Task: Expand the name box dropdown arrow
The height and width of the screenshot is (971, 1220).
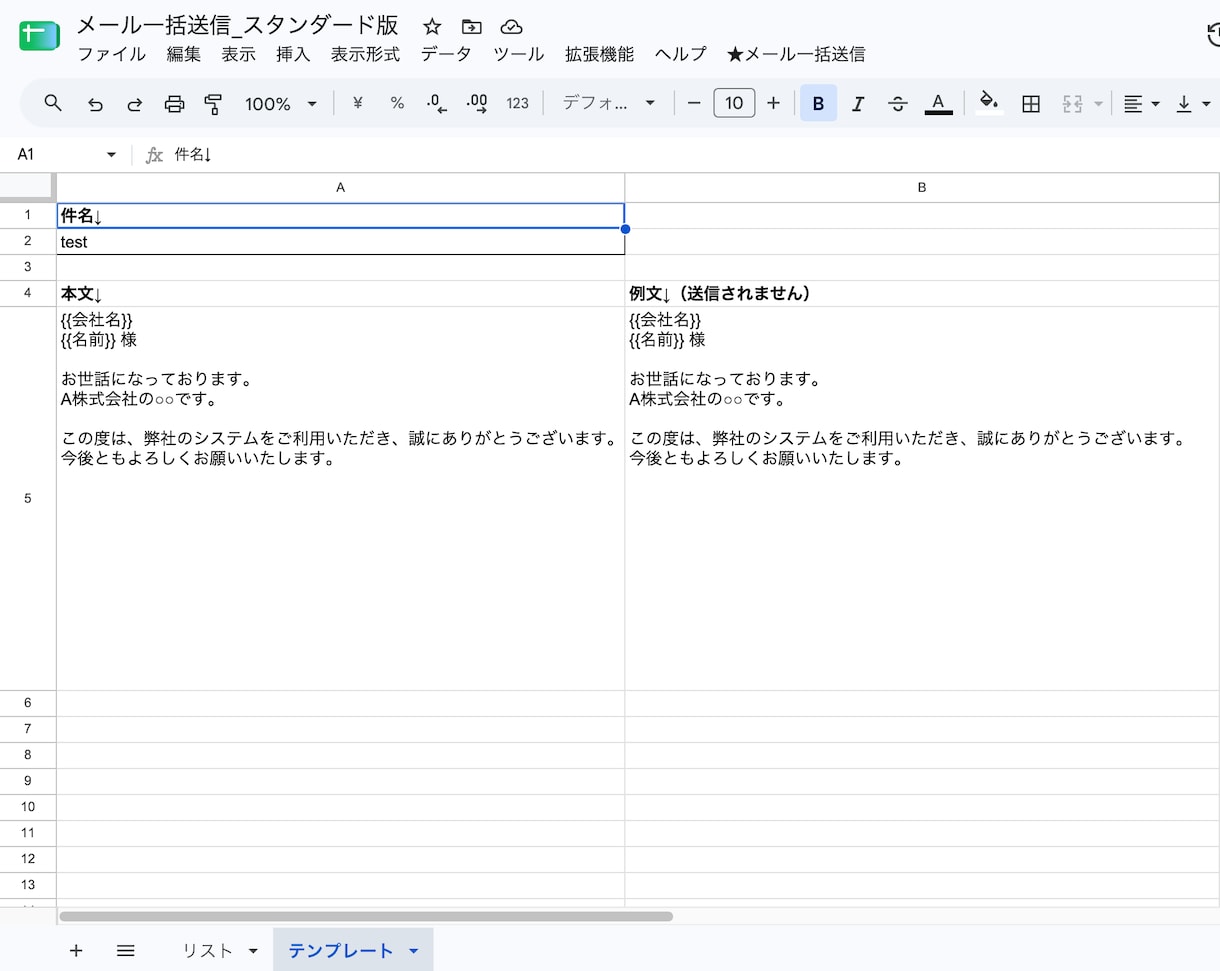Action: pyautogui.click(x=111, y=155)
